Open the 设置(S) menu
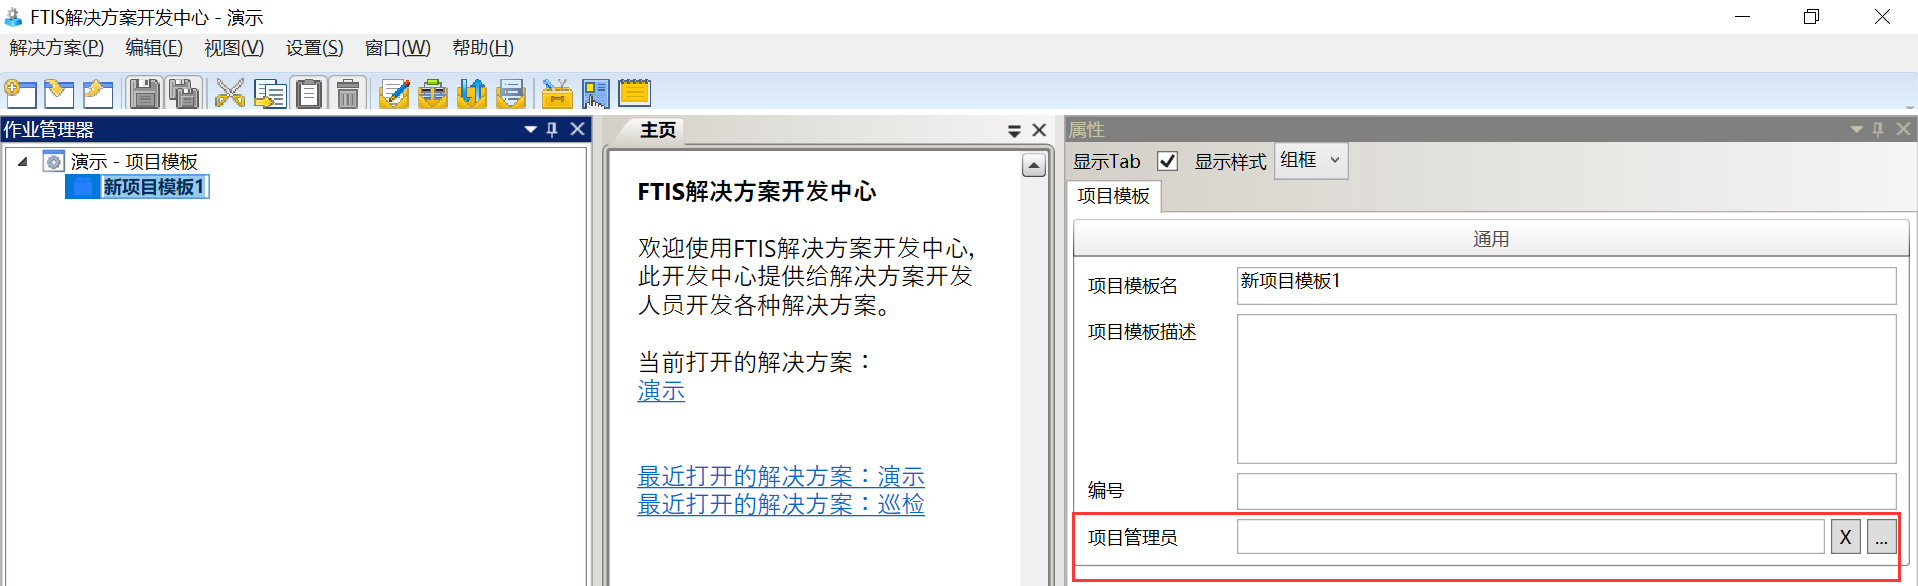 [x=314, y=48]
